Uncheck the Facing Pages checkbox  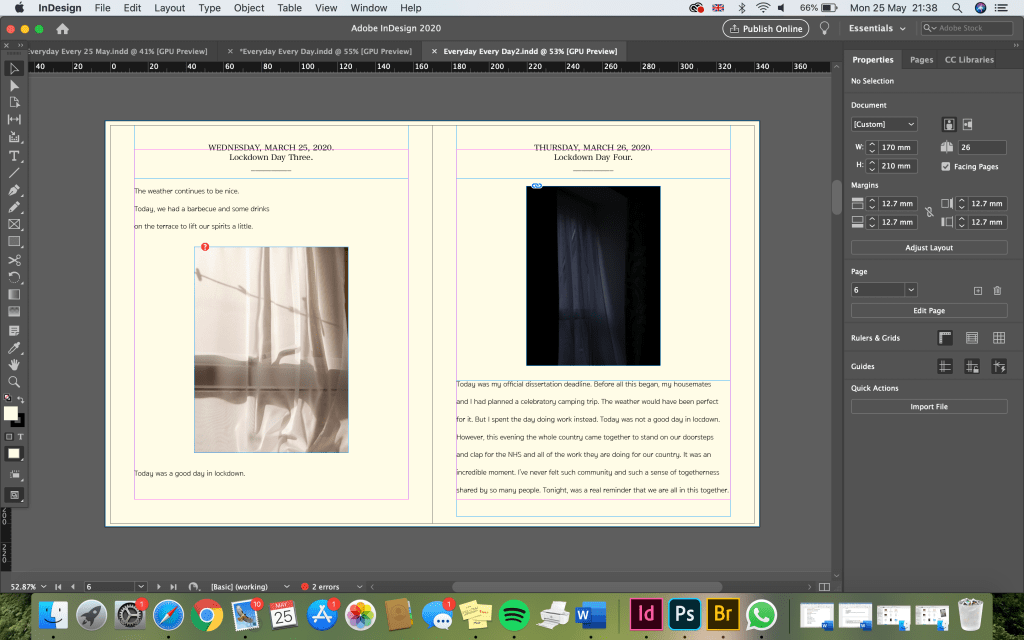click(x=946, y=166)
